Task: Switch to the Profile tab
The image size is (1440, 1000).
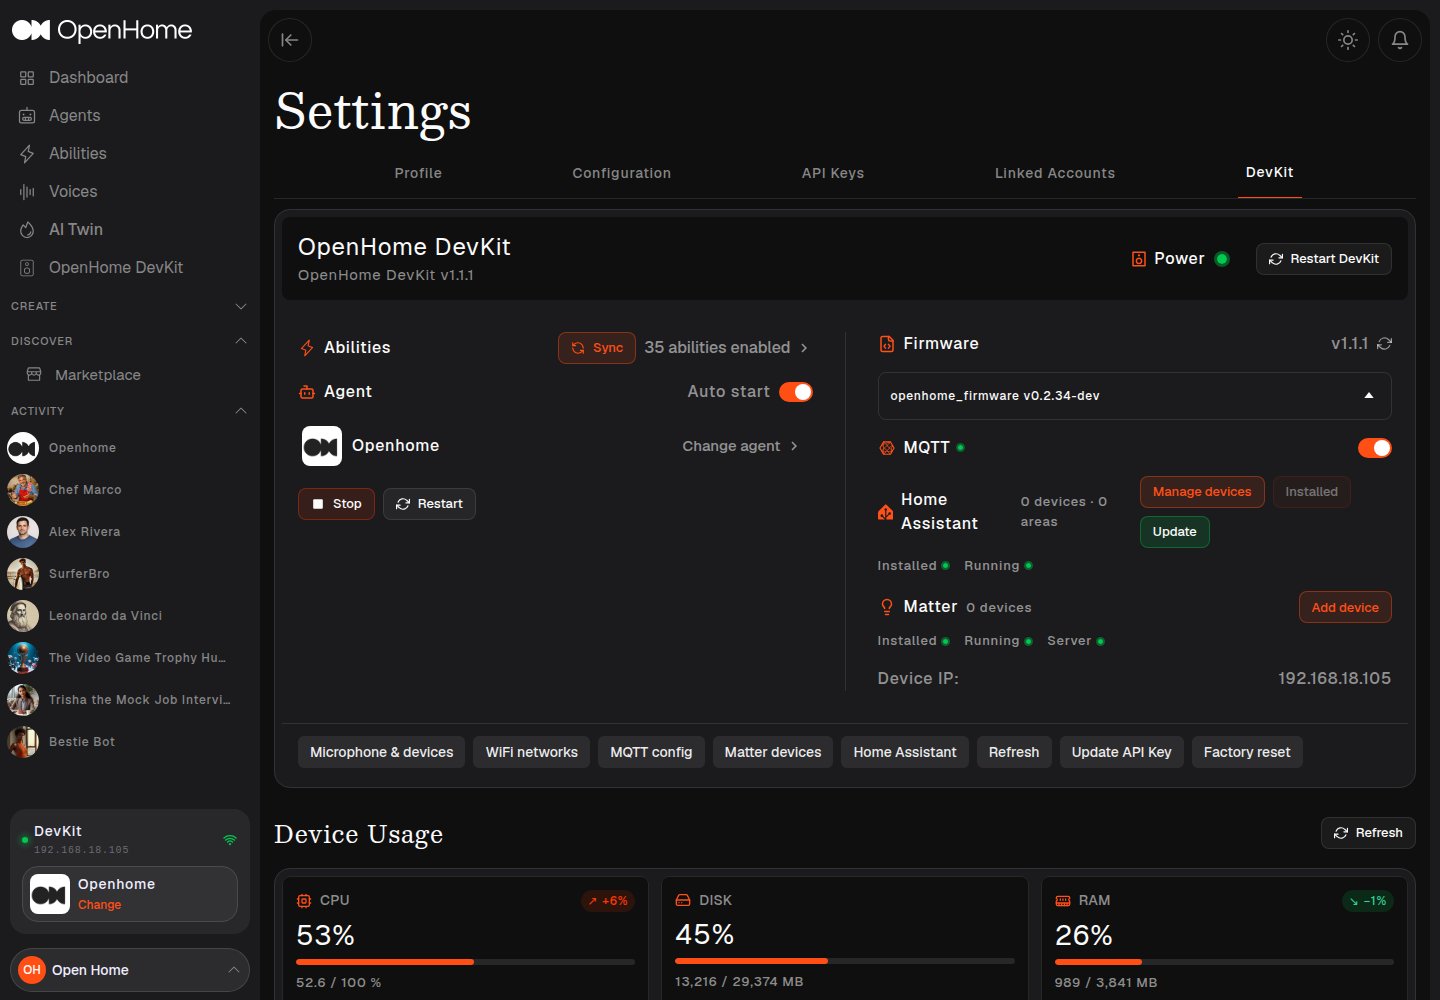Action: 418,173
